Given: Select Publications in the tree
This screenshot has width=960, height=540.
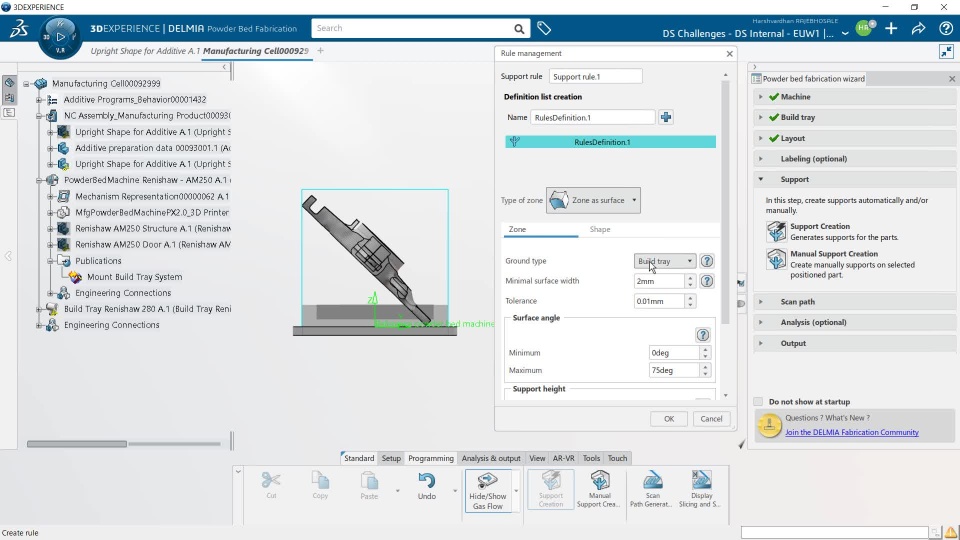Looking at the screenshot, I should pyautogui.click(x=98, y=261).
